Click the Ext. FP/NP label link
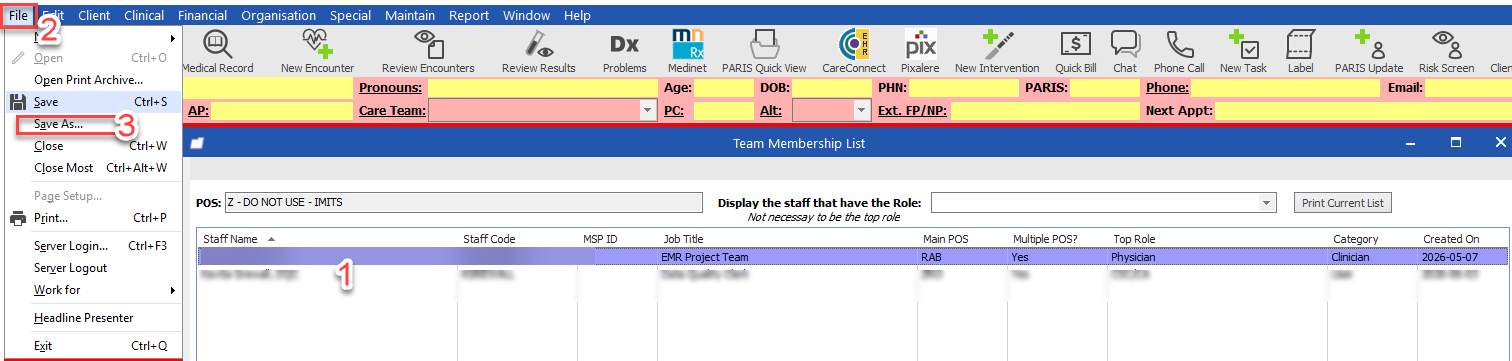 click(x=912, y=111)
